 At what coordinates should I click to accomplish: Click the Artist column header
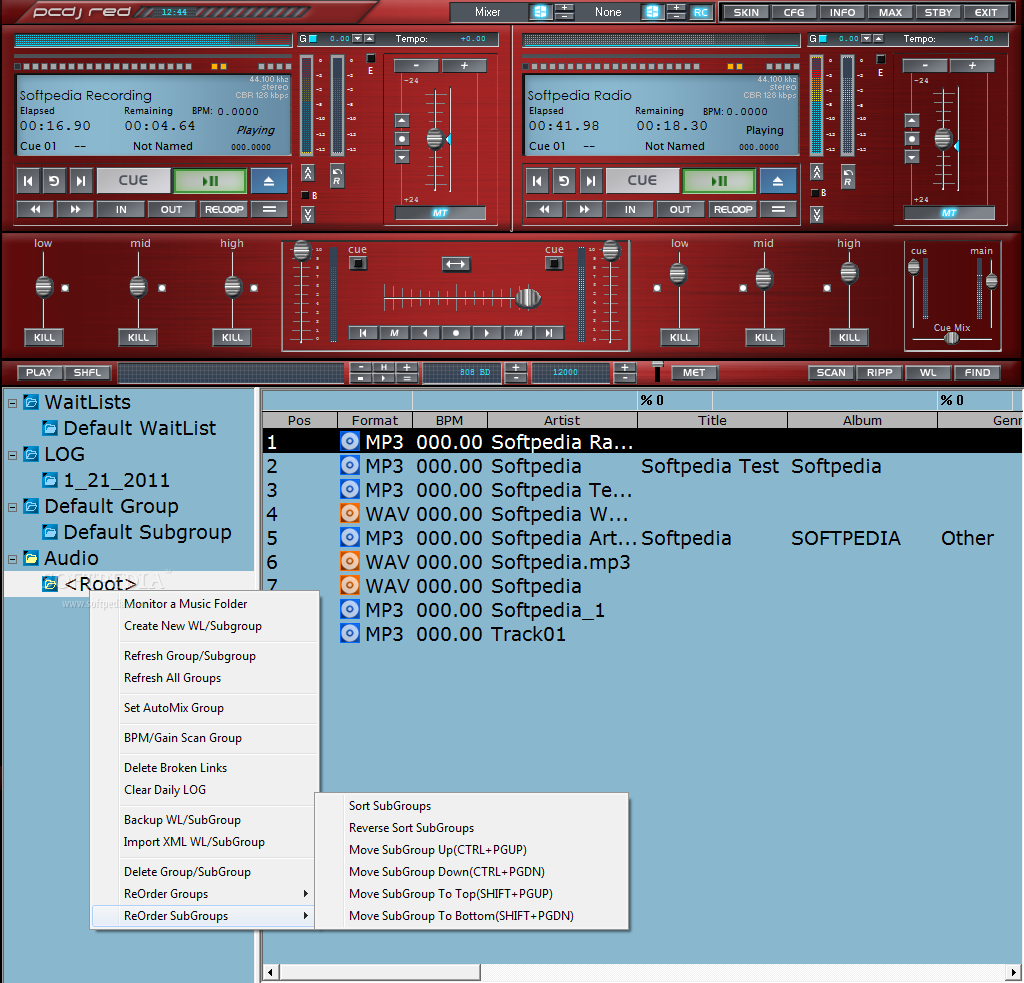pos(562,420)
